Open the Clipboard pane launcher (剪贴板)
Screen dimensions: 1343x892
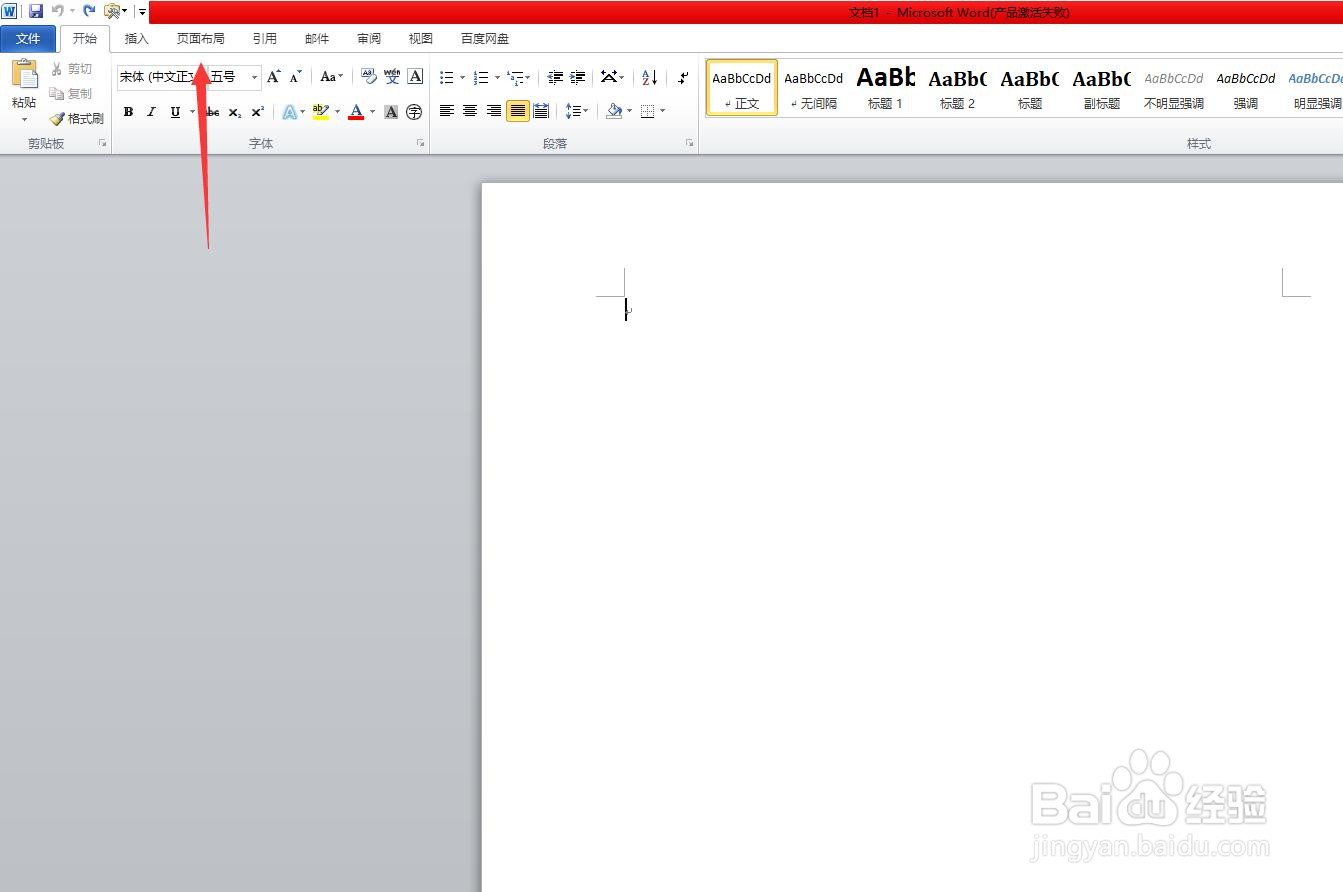click(102, 144)
